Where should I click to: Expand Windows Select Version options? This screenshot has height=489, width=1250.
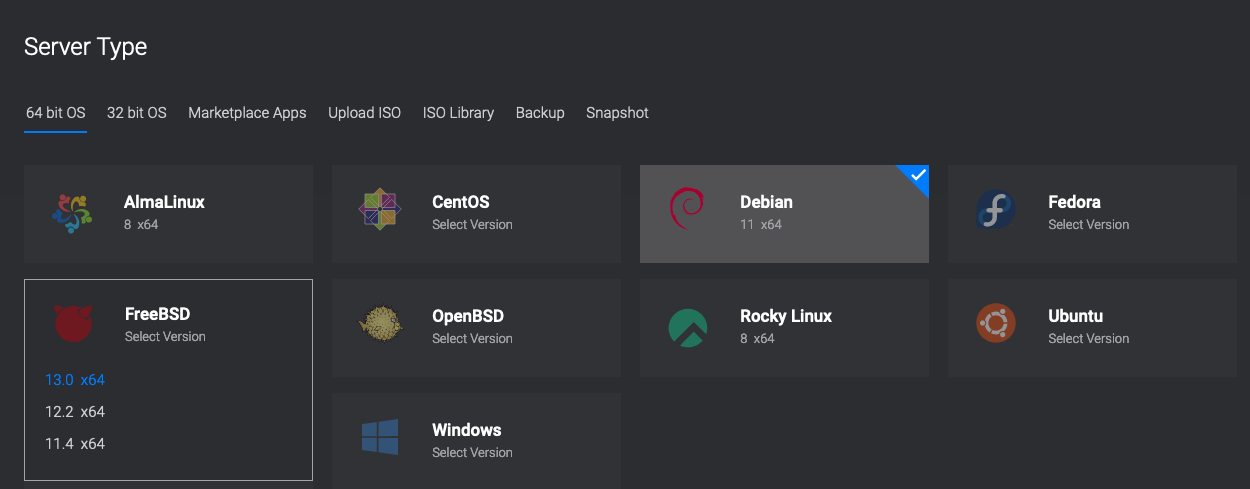click(x=472, y=453)
